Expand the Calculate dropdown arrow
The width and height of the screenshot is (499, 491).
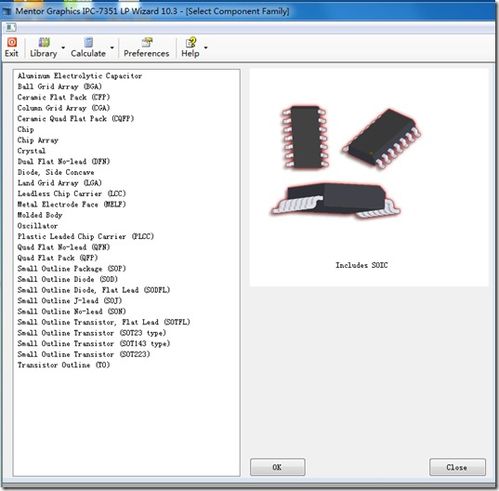[112, 48]
